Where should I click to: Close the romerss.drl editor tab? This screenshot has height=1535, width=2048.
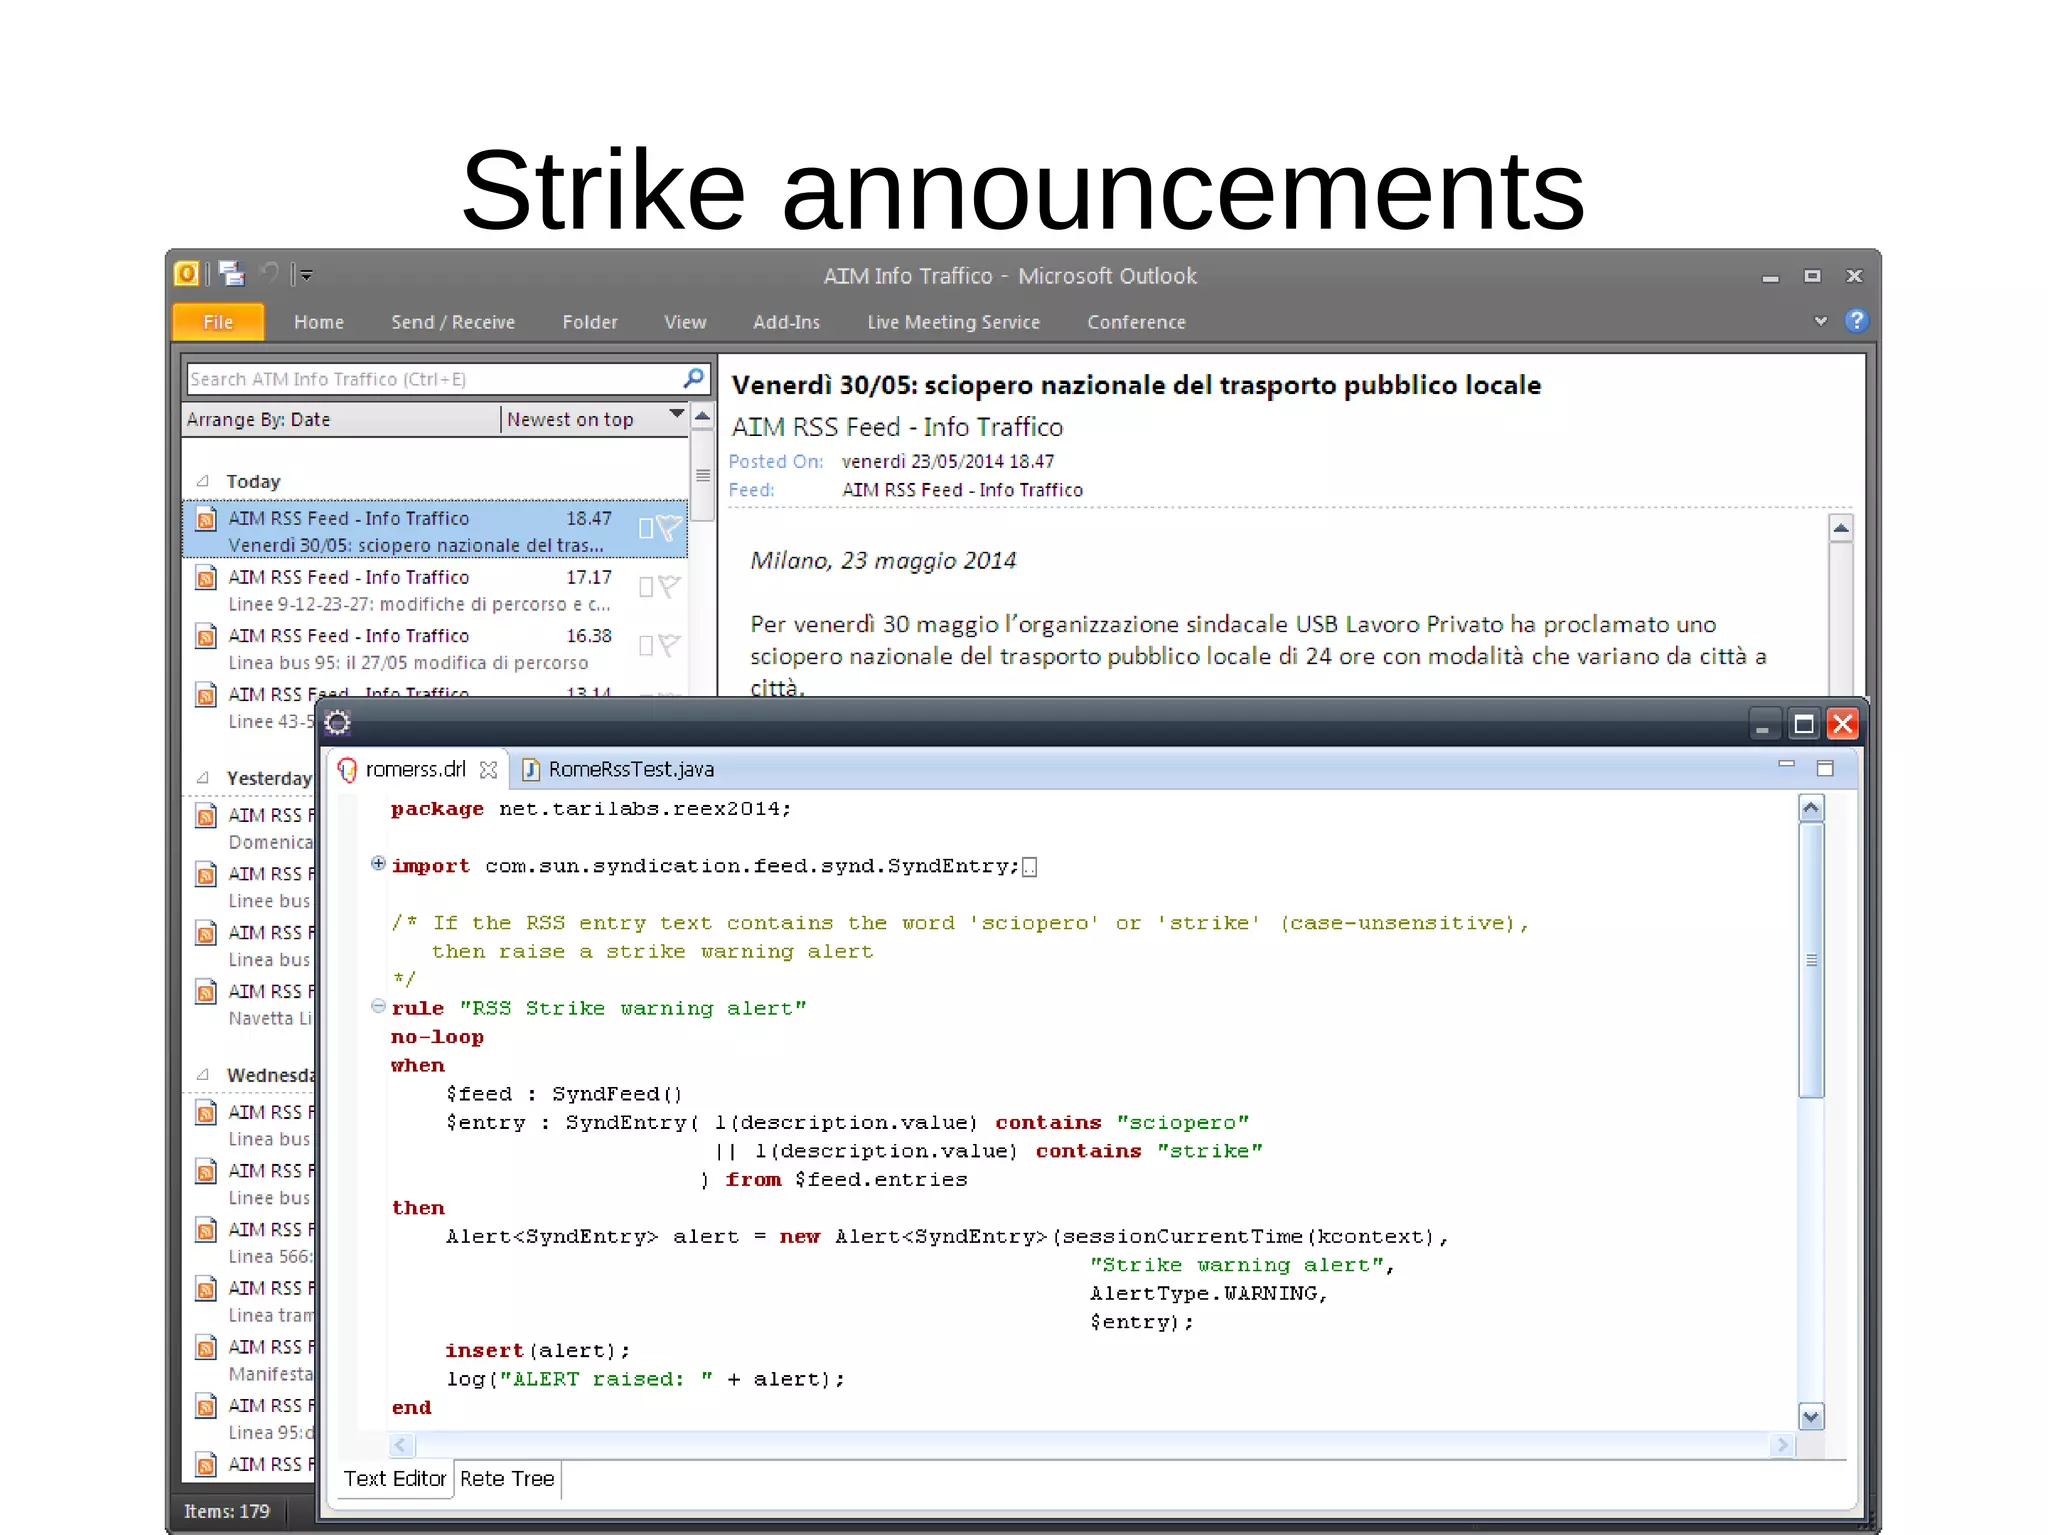[x=488, y=769]
